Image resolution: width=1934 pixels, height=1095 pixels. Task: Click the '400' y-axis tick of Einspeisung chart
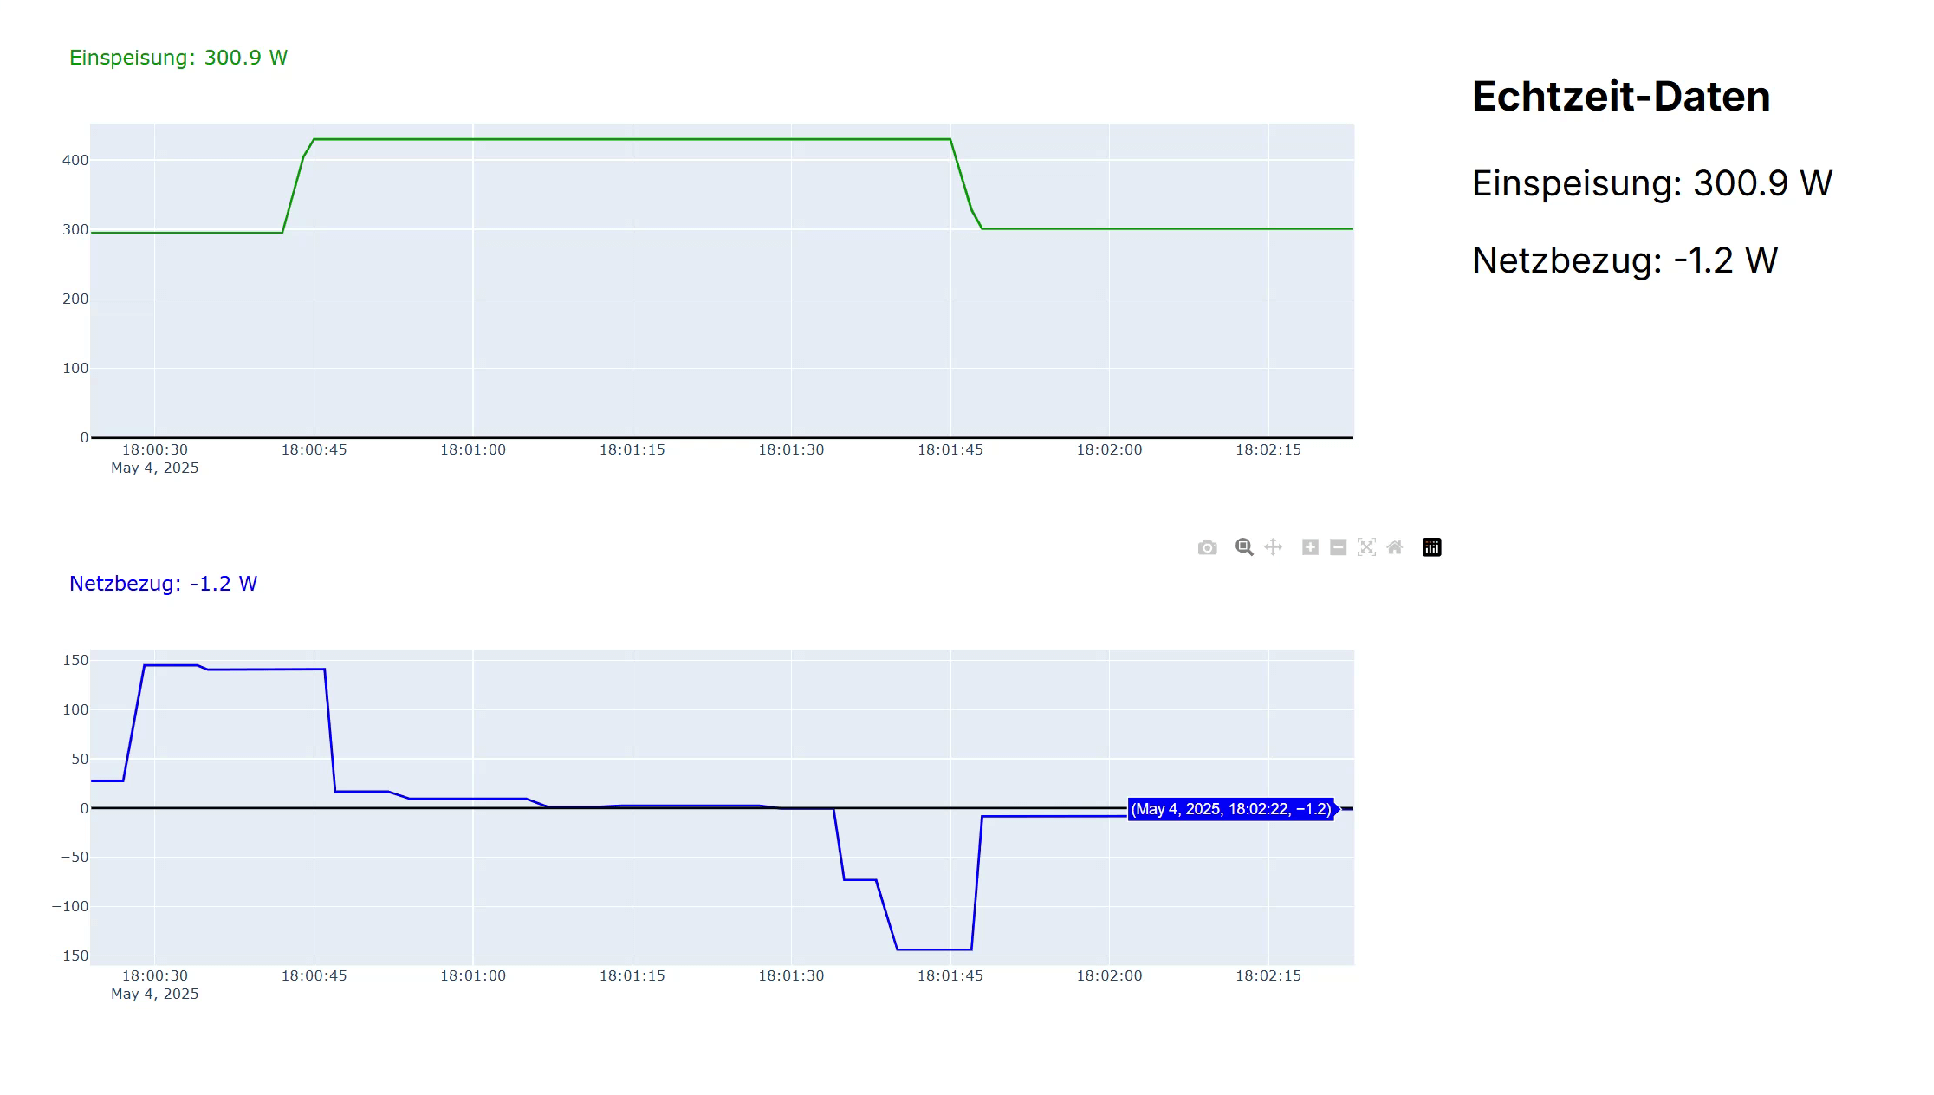pyautogui.click(x=75, y=160)
